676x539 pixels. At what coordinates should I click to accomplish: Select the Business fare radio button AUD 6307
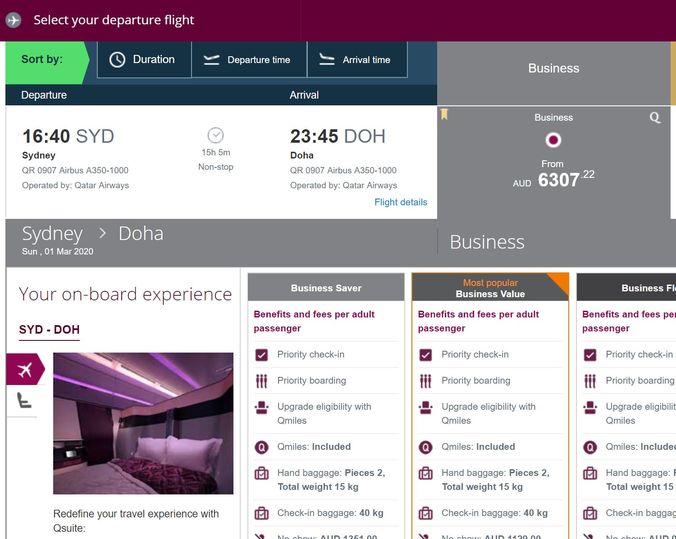[x=553, y=140]
